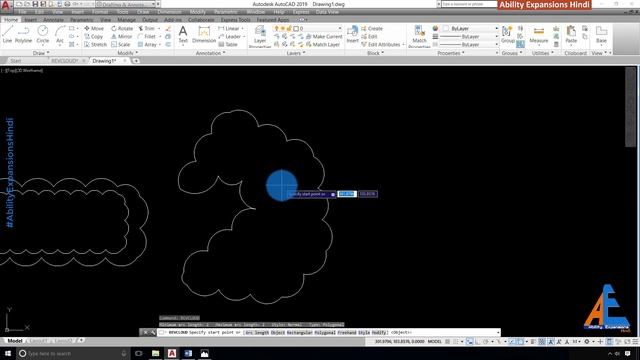Open the ByLayer color dropdown
Viewport: 640px width, 360px height.
[x=469, y=29]
